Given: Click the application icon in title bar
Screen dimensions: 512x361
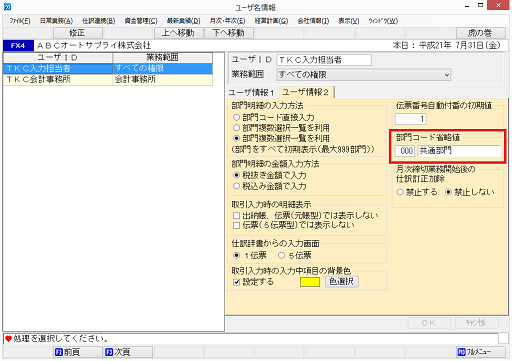Looking at the screenshot, I should (x=7, y=7).
